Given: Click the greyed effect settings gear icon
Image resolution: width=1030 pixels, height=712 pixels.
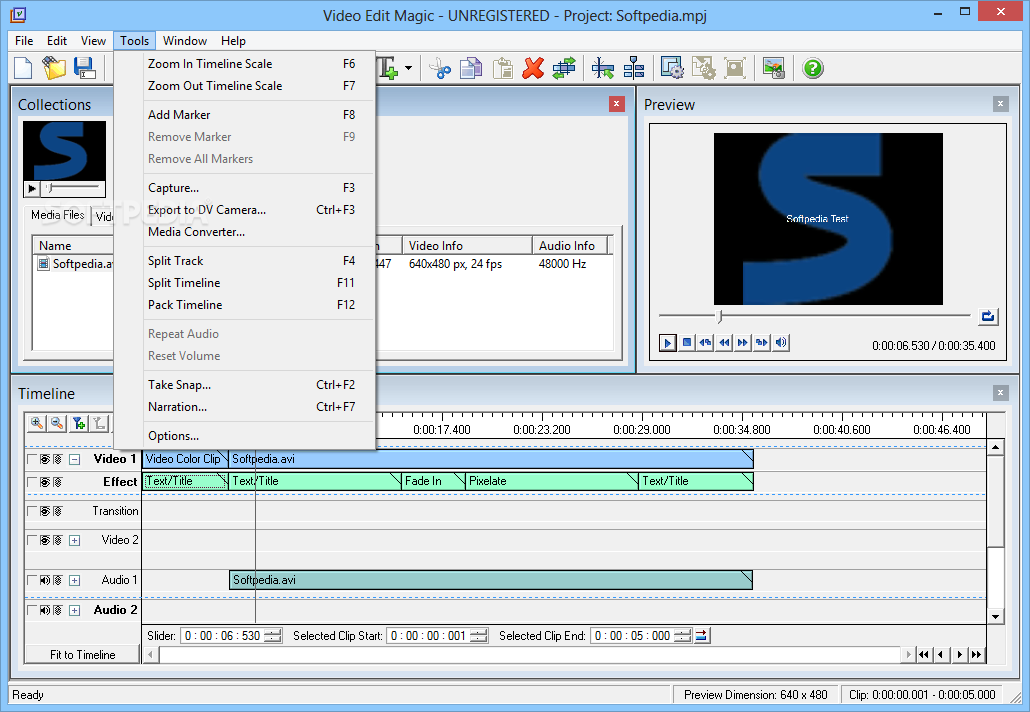Looking at the screenshot, I should 704,68.
